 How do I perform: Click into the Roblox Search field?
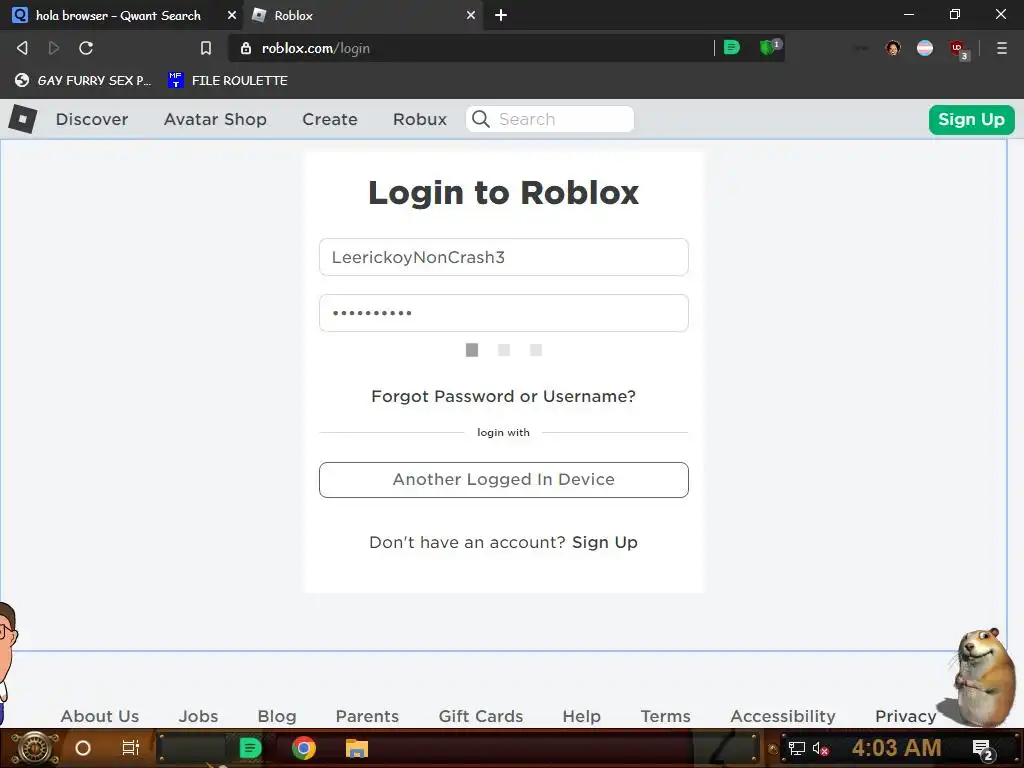550,119
